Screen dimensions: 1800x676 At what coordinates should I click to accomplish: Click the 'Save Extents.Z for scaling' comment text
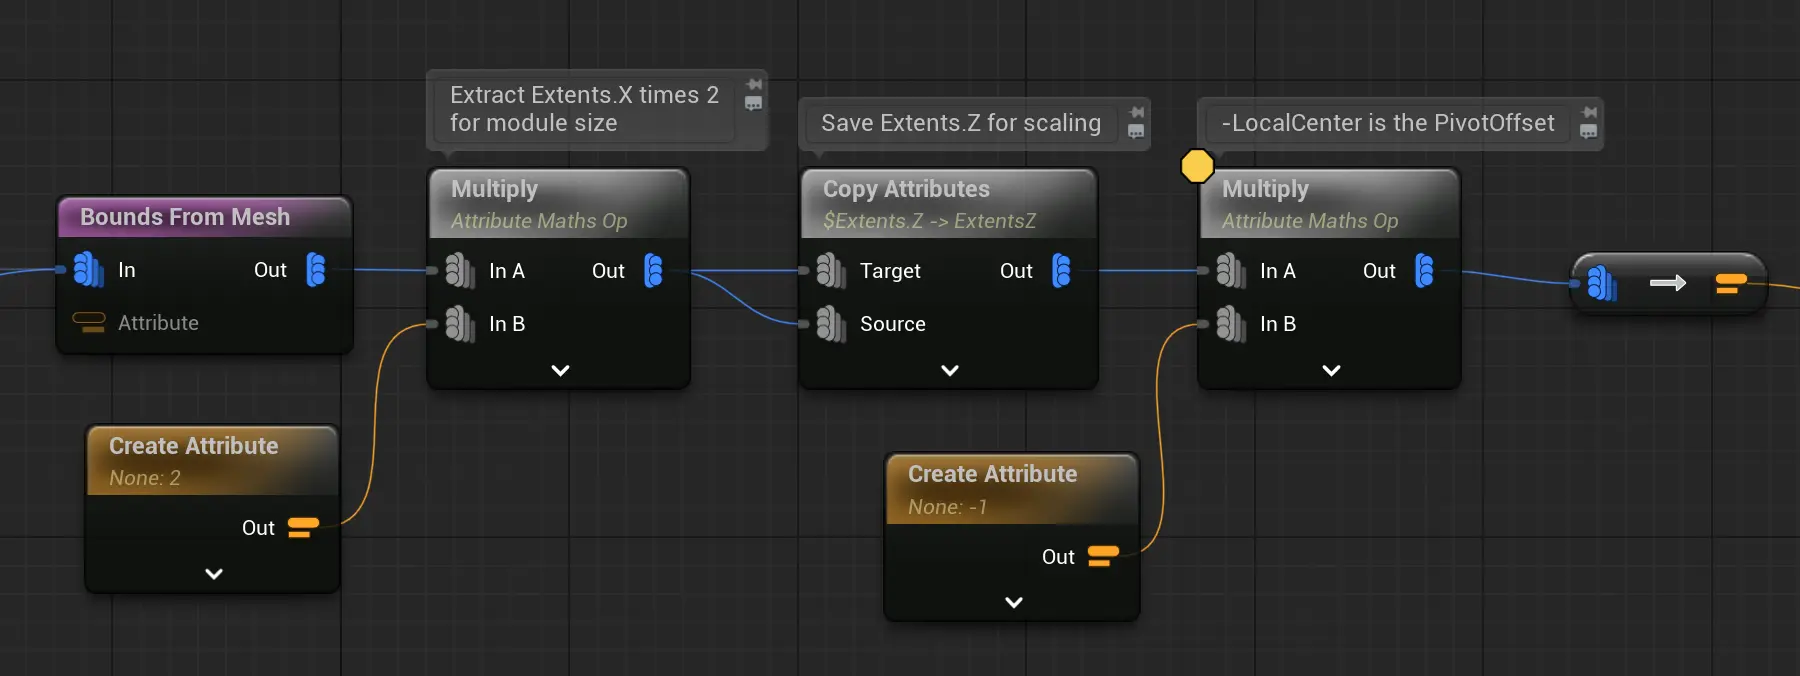click(x=960, y=123)
